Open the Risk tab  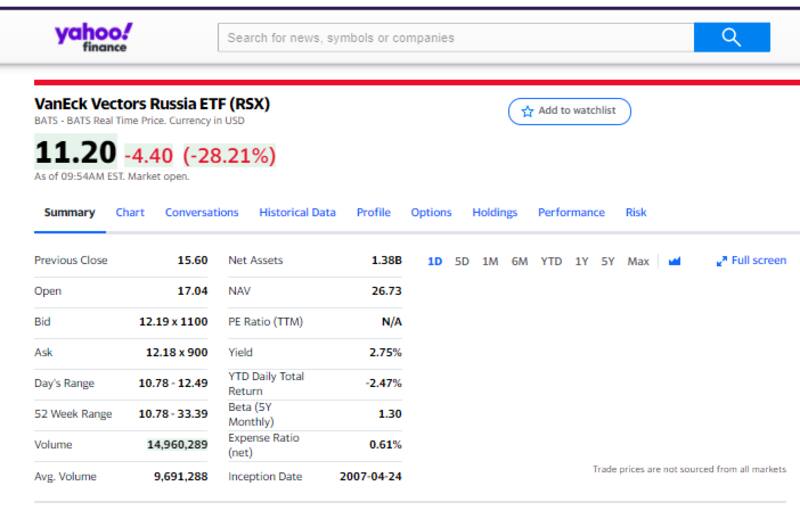point(636,212)
